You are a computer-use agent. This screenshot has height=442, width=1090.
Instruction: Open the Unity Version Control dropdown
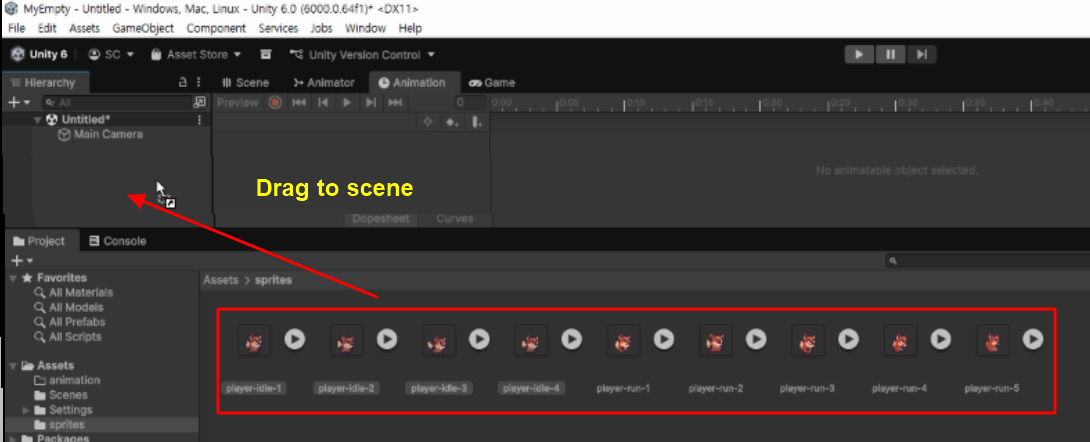coord(361,54)
